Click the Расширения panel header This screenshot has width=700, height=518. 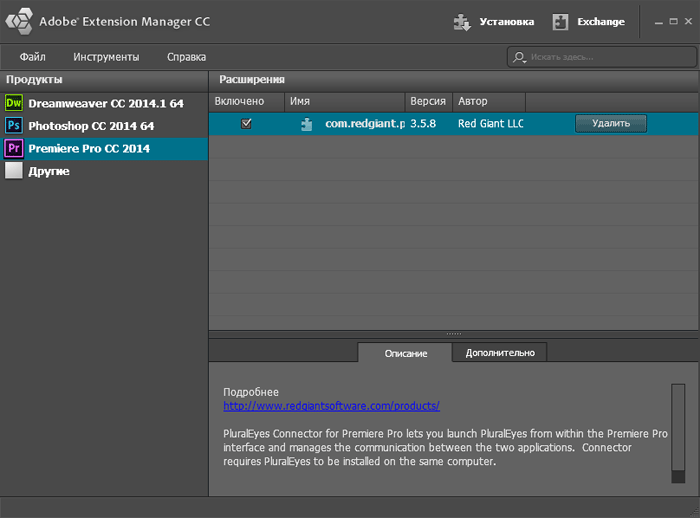pyautogui.click(x=454, y=79)
